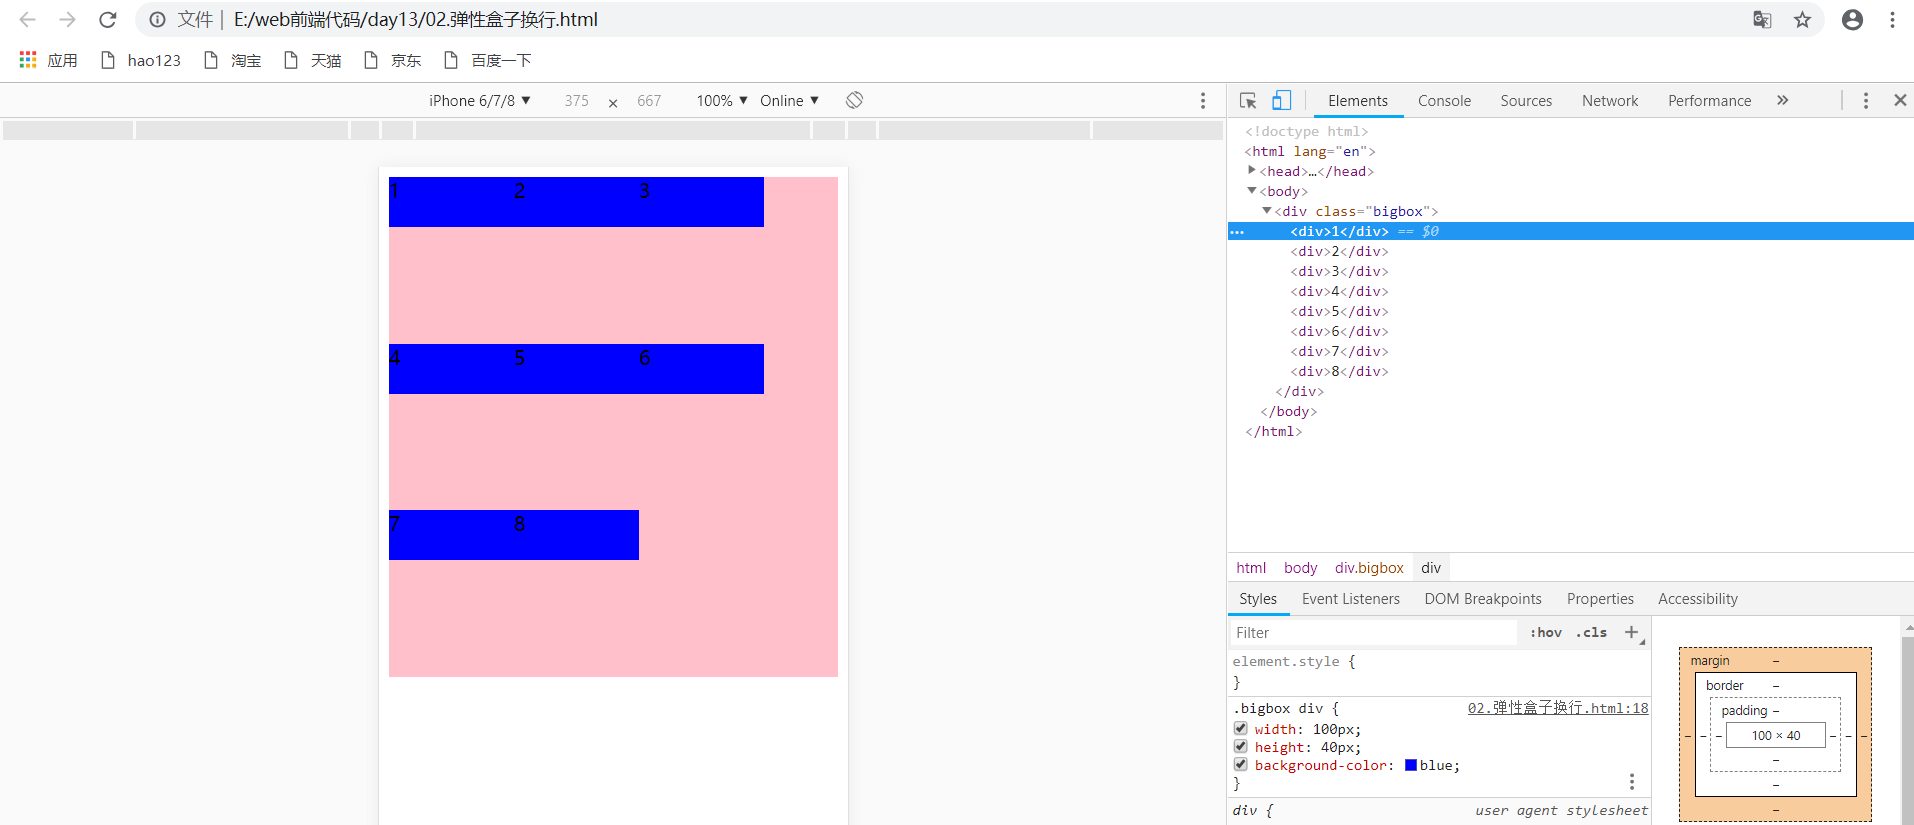Viewport: 1914px width, 825px height.
Task: Open the 京东 bookmark
Action: [x=392, y=60]
